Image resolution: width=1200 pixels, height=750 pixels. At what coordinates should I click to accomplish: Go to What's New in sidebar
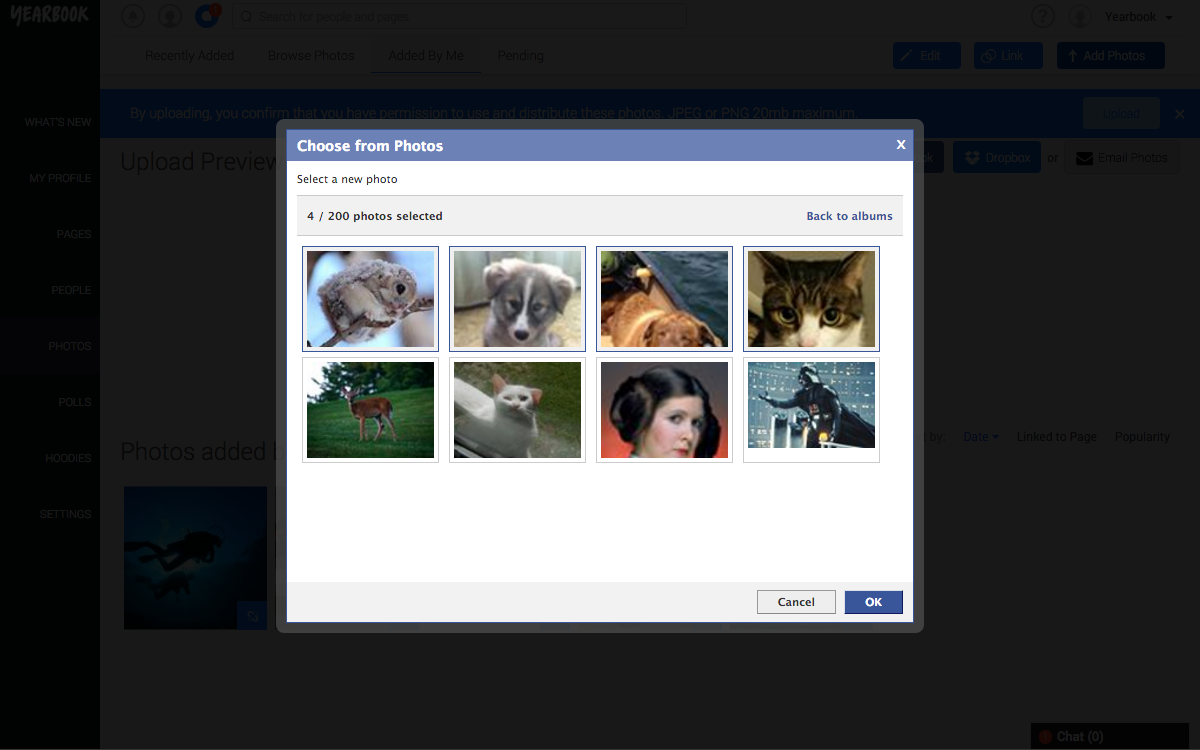pyautogui.click(x=58, y=122)
